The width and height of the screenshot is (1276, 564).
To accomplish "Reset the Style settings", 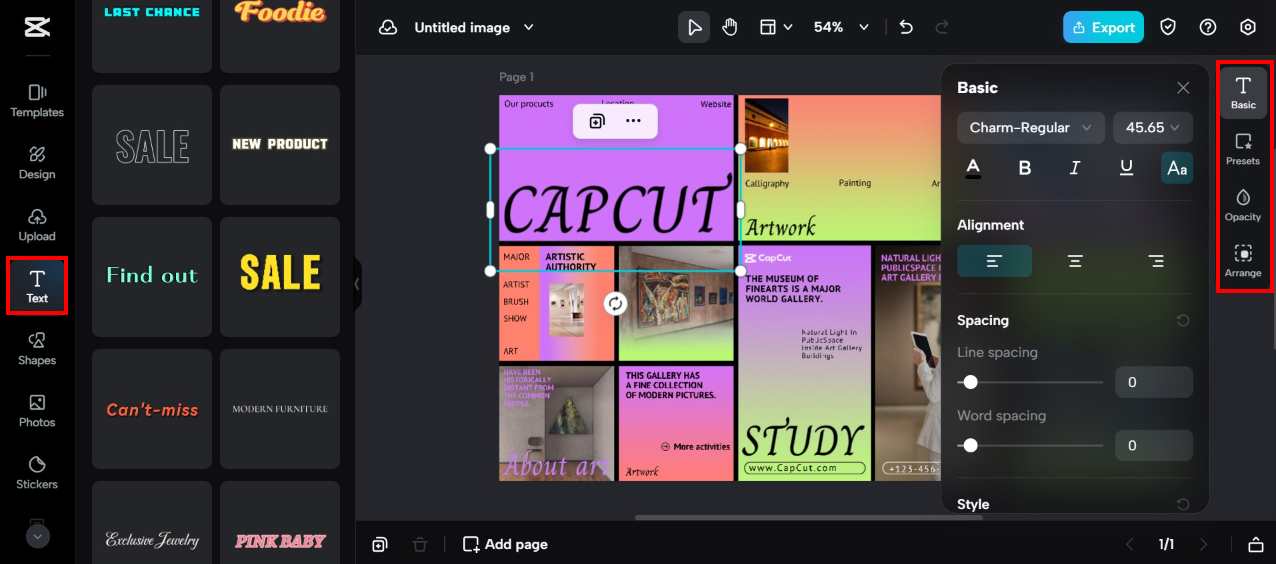I will click(1183, 505).
